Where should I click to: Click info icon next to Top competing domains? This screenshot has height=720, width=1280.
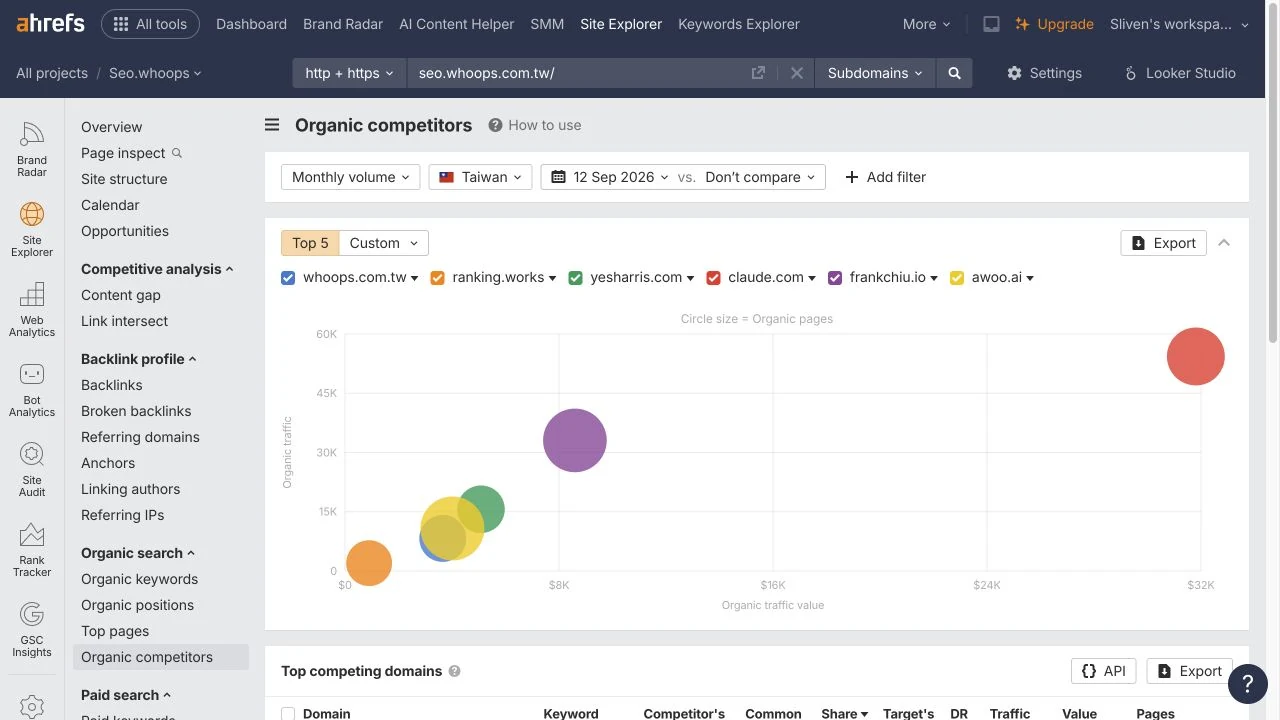(454, 671)
